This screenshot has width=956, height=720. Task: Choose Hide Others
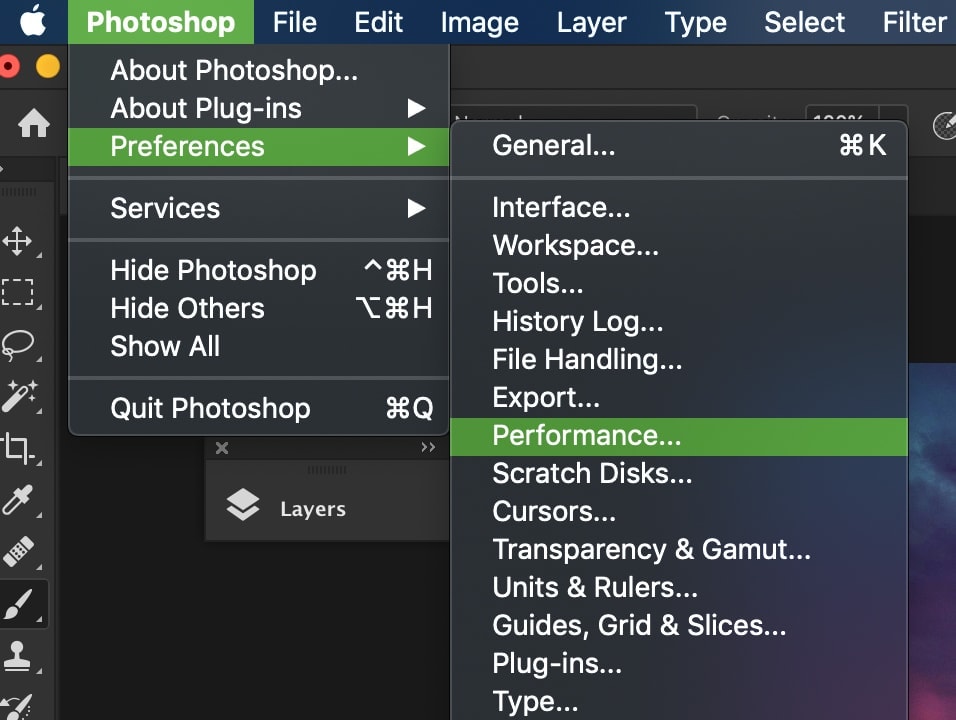[259, 308]
